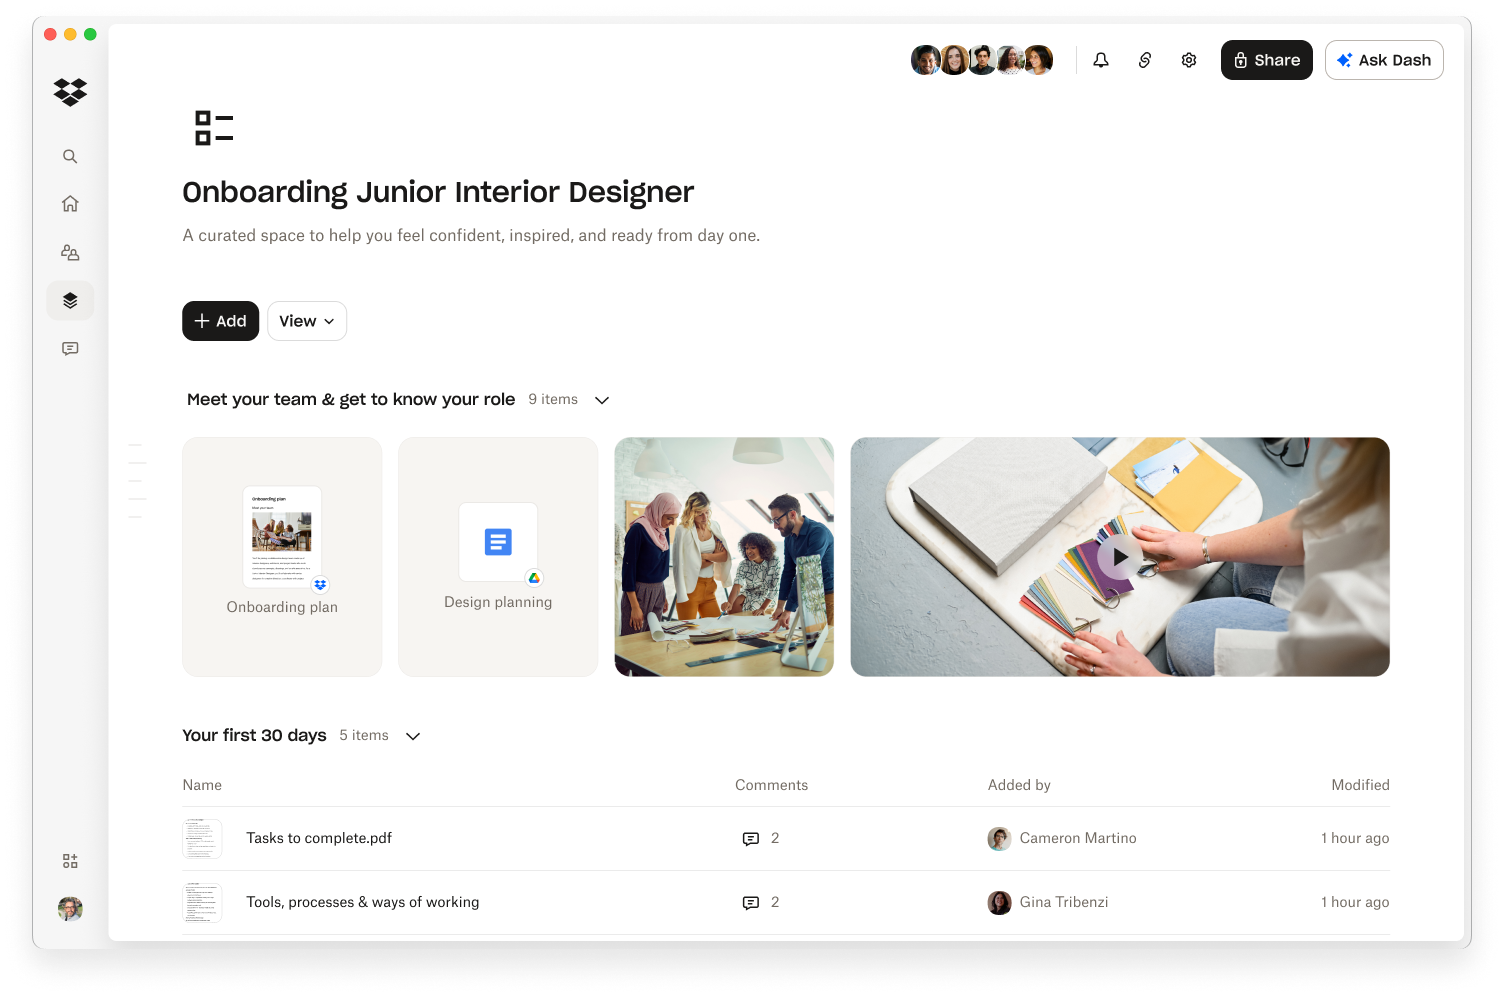
Task: Click the Google Drive badge on Design planning
Action: 534,578
